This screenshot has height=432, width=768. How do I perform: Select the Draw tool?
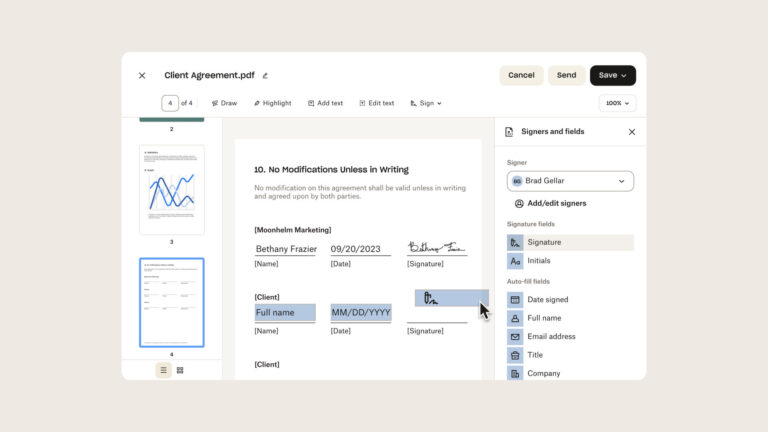tap(224, 103)
